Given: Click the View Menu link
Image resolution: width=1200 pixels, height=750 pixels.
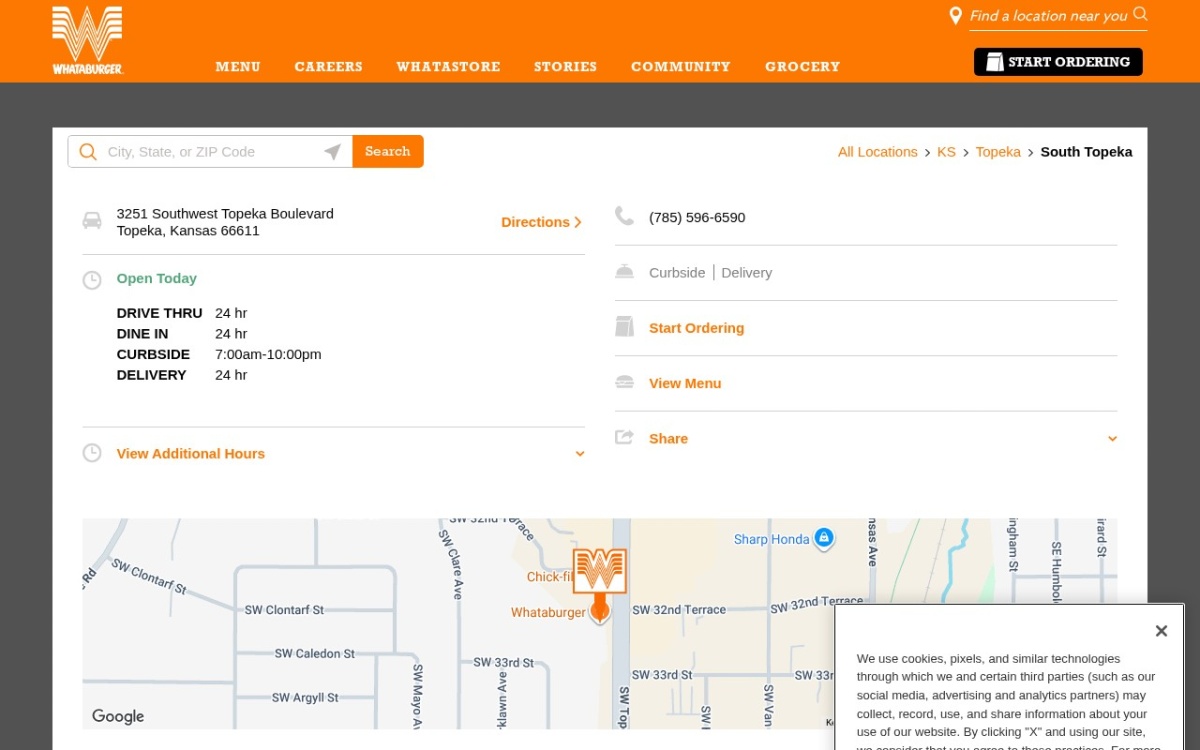Looking at the screenshot, I should pyautogui.click(x=685, y=383).
